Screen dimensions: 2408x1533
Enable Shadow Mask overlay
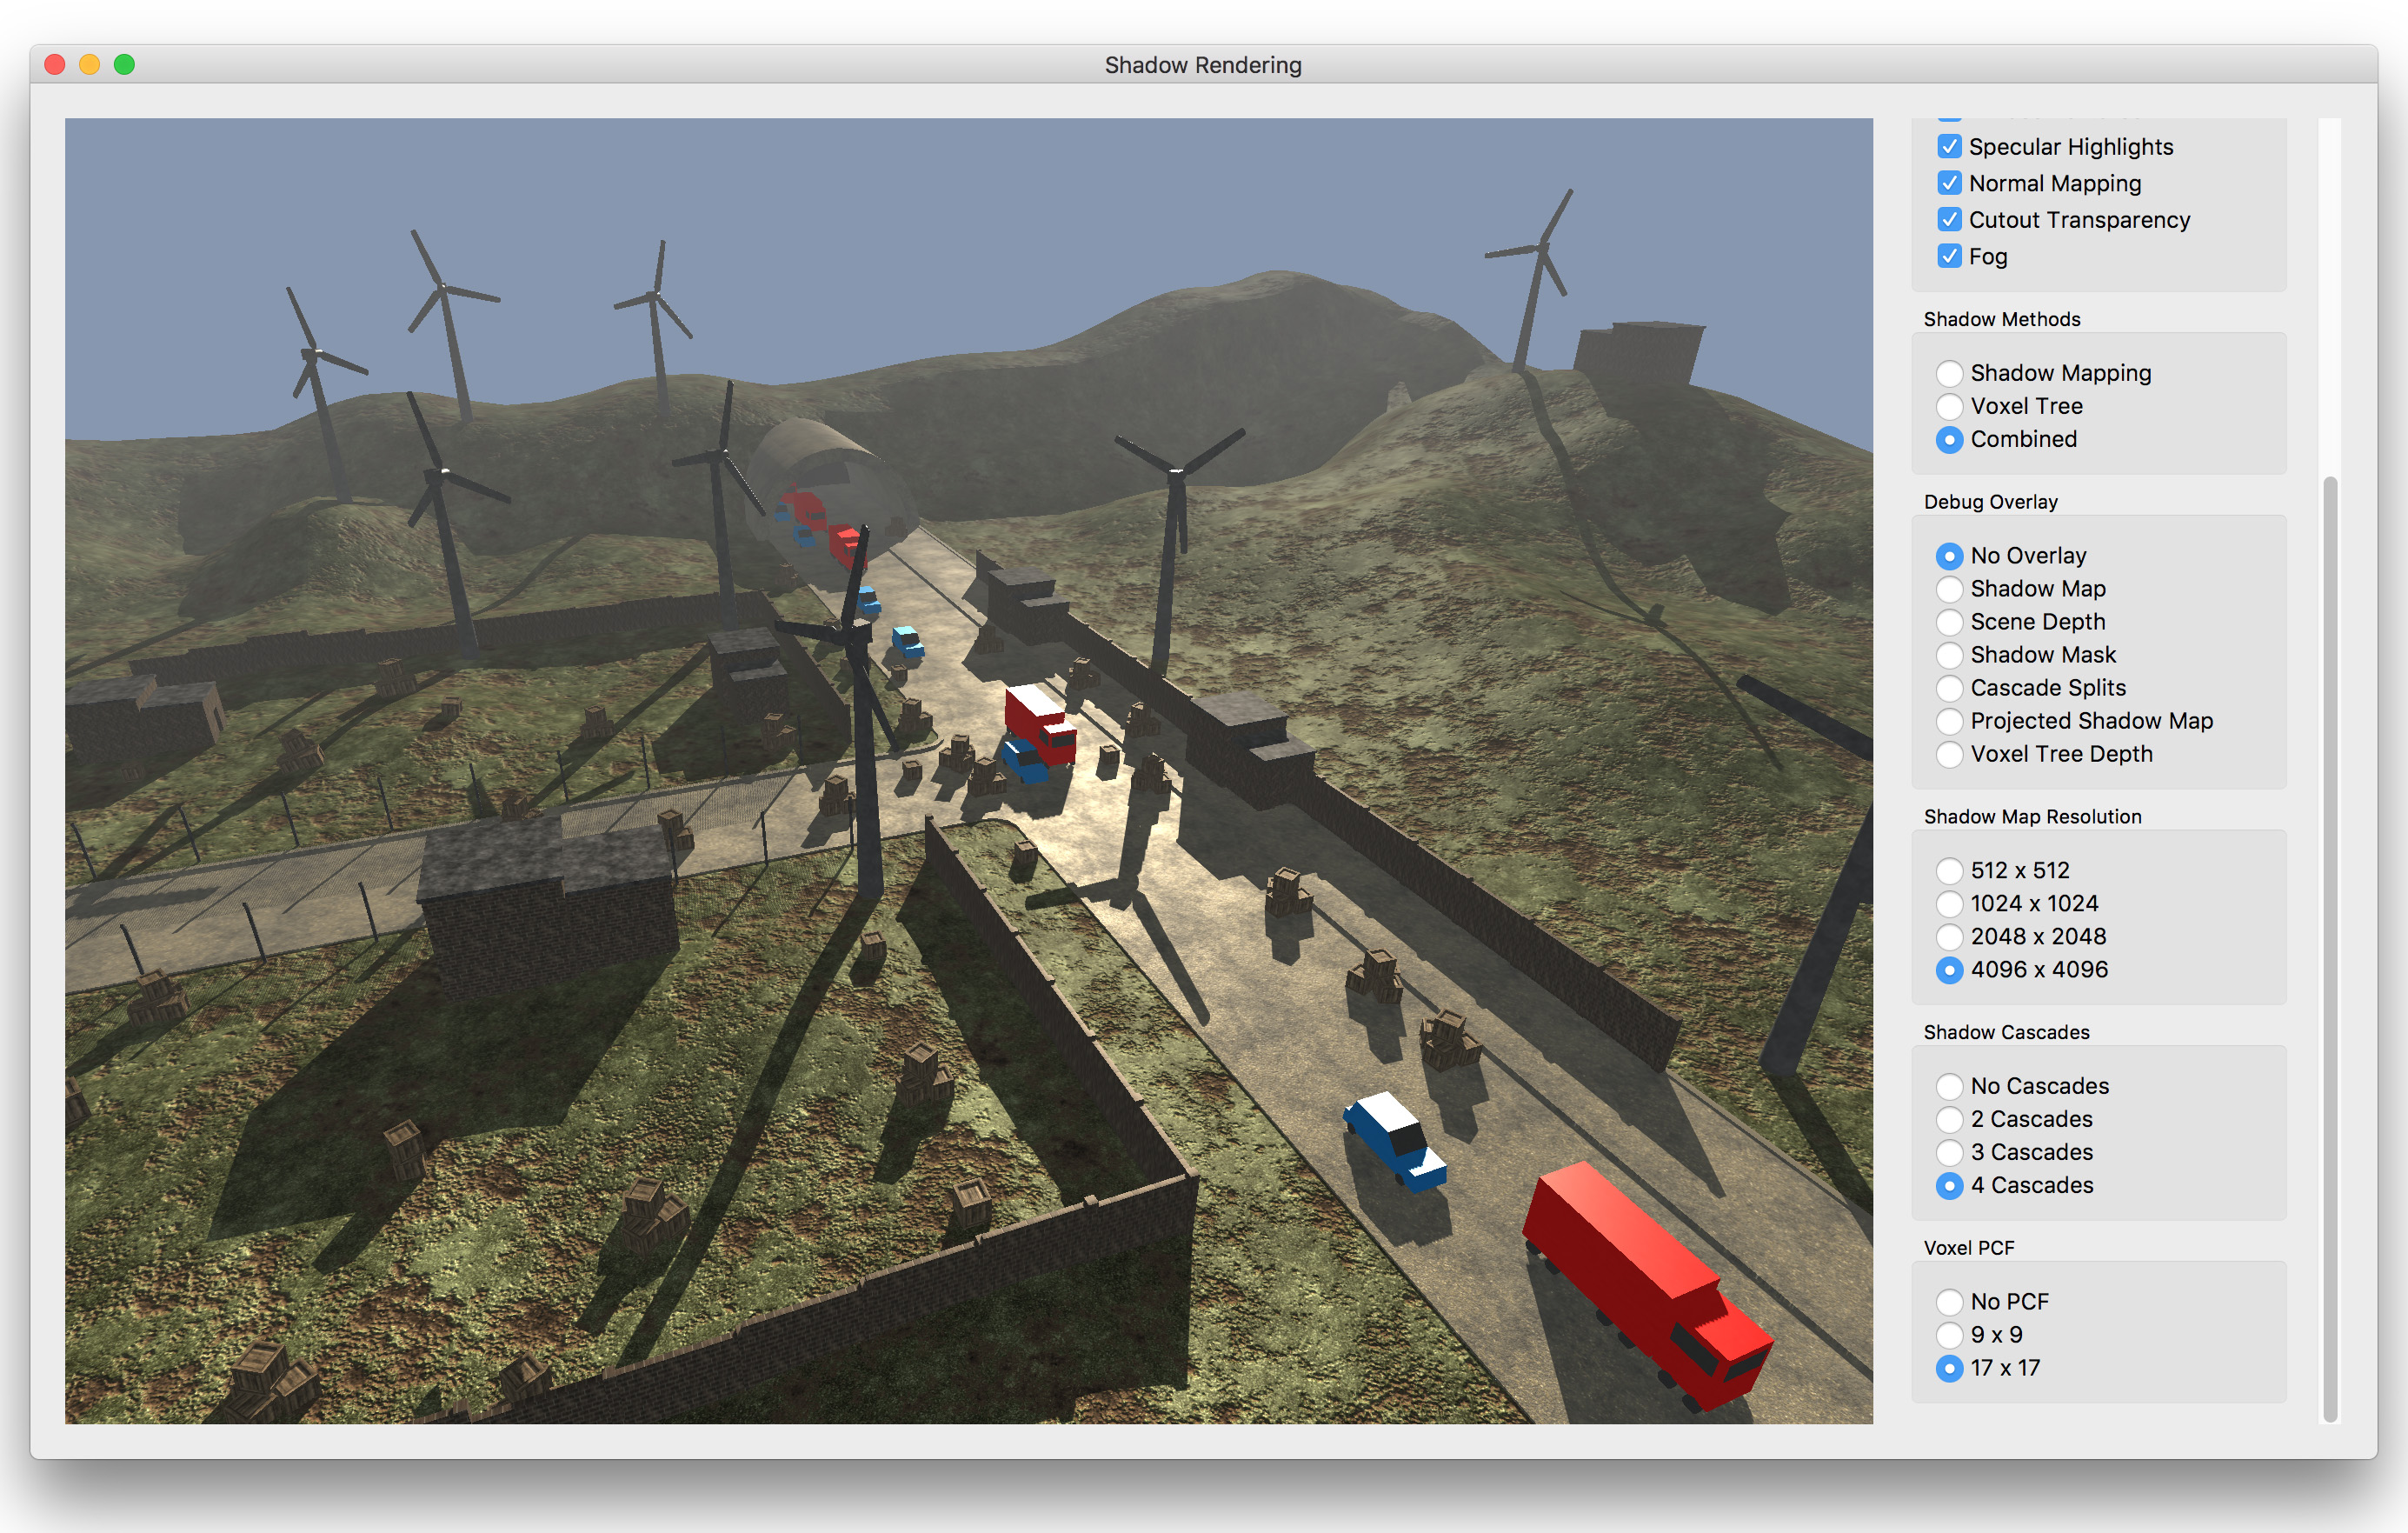1949,655
